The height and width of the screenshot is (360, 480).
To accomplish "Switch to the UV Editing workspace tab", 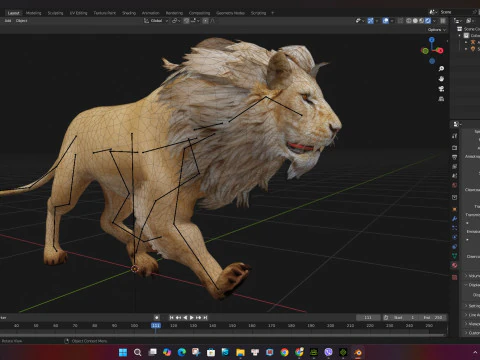I will [x=78, y=13].
